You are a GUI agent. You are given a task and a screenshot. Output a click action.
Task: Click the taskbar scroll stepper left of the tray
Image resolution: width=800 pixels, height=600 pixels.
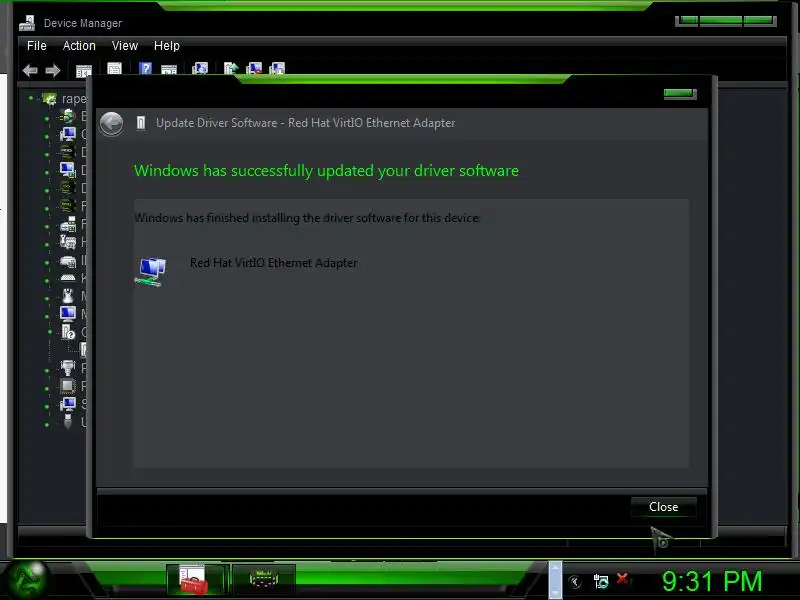[x=555, y=580]
